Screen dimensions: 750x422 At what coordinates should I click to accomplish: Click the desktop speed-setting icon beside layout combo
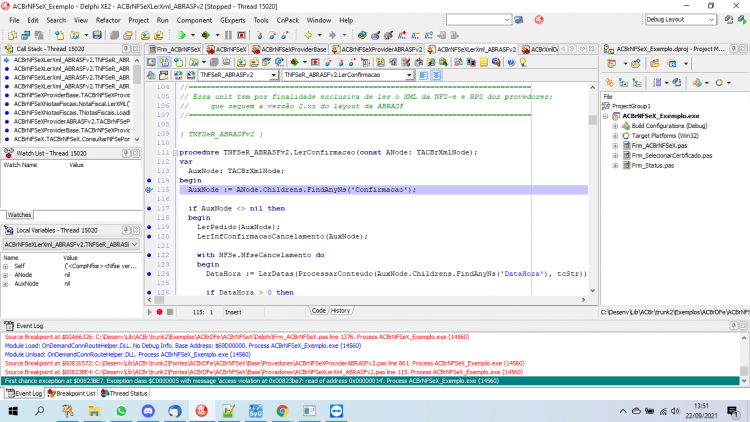click(728, 20)
